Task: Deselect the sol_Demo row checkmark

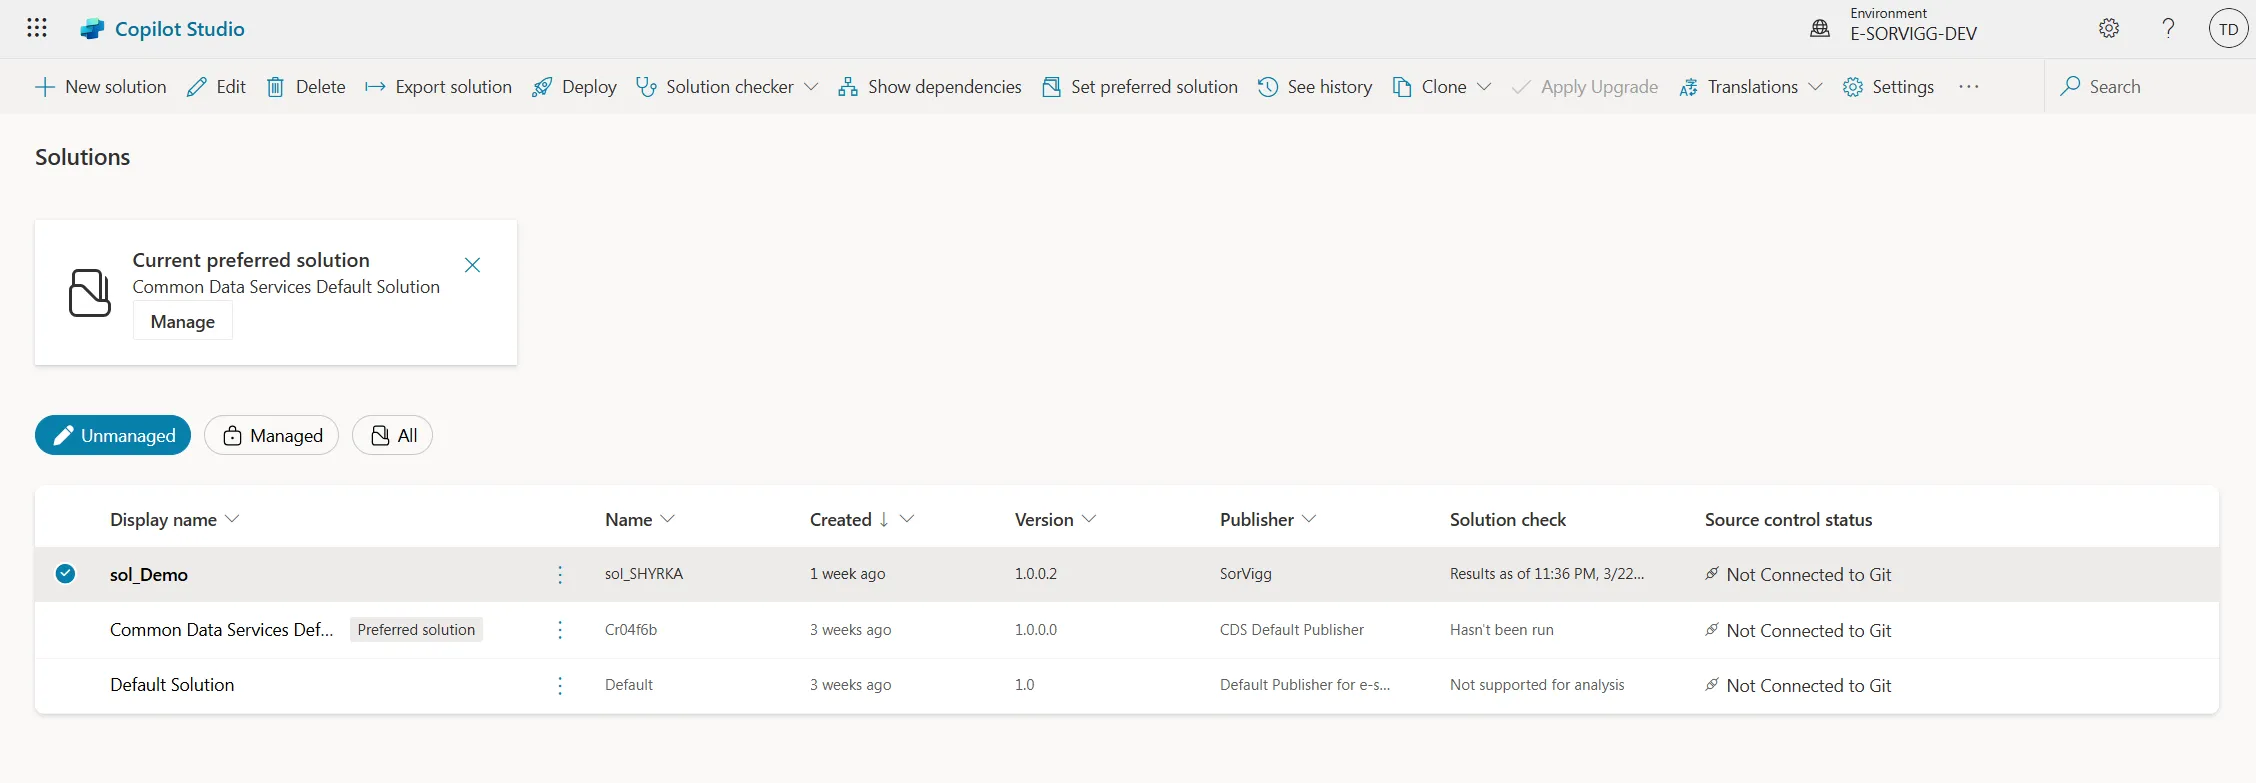Action: (x=65, y=574)
